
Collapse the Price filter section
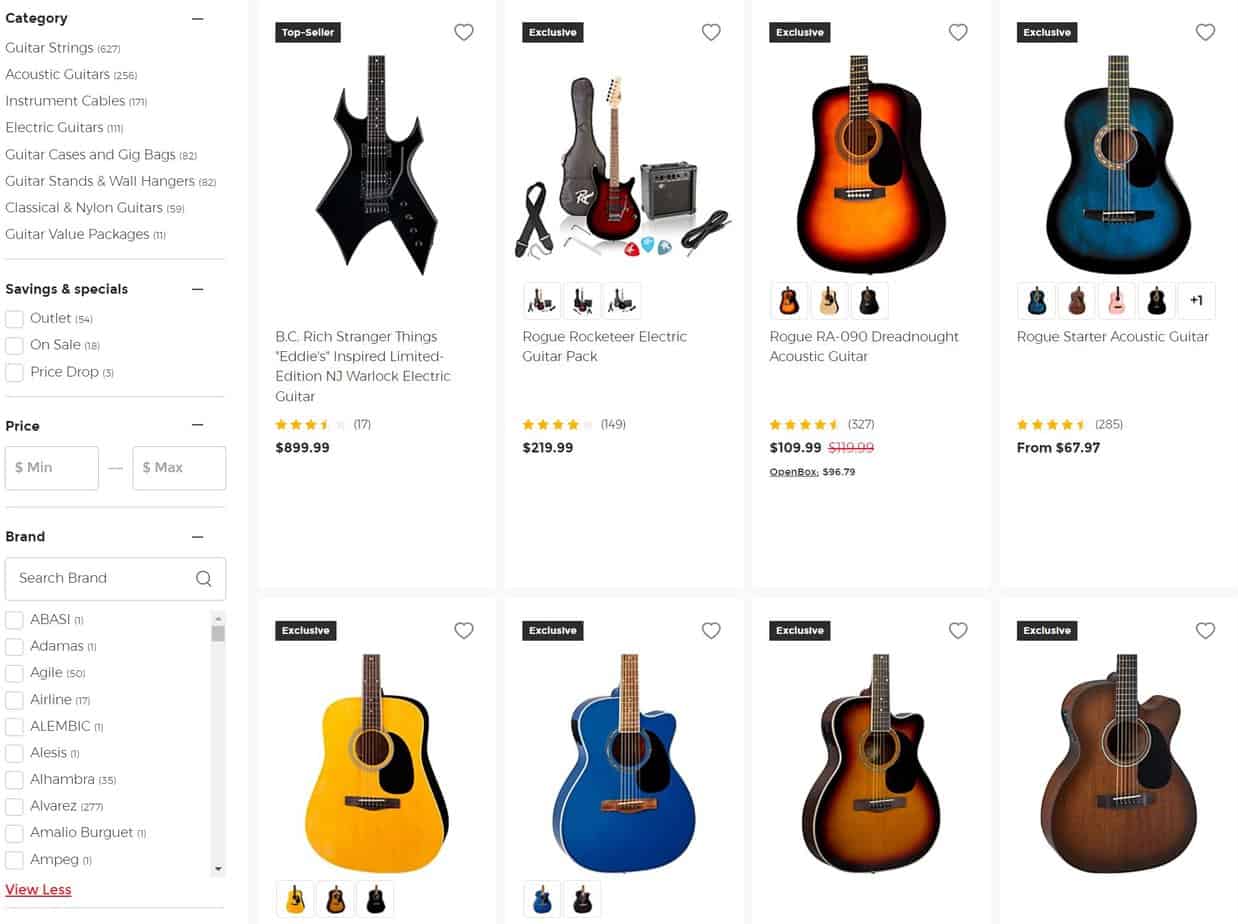[197, 426]
